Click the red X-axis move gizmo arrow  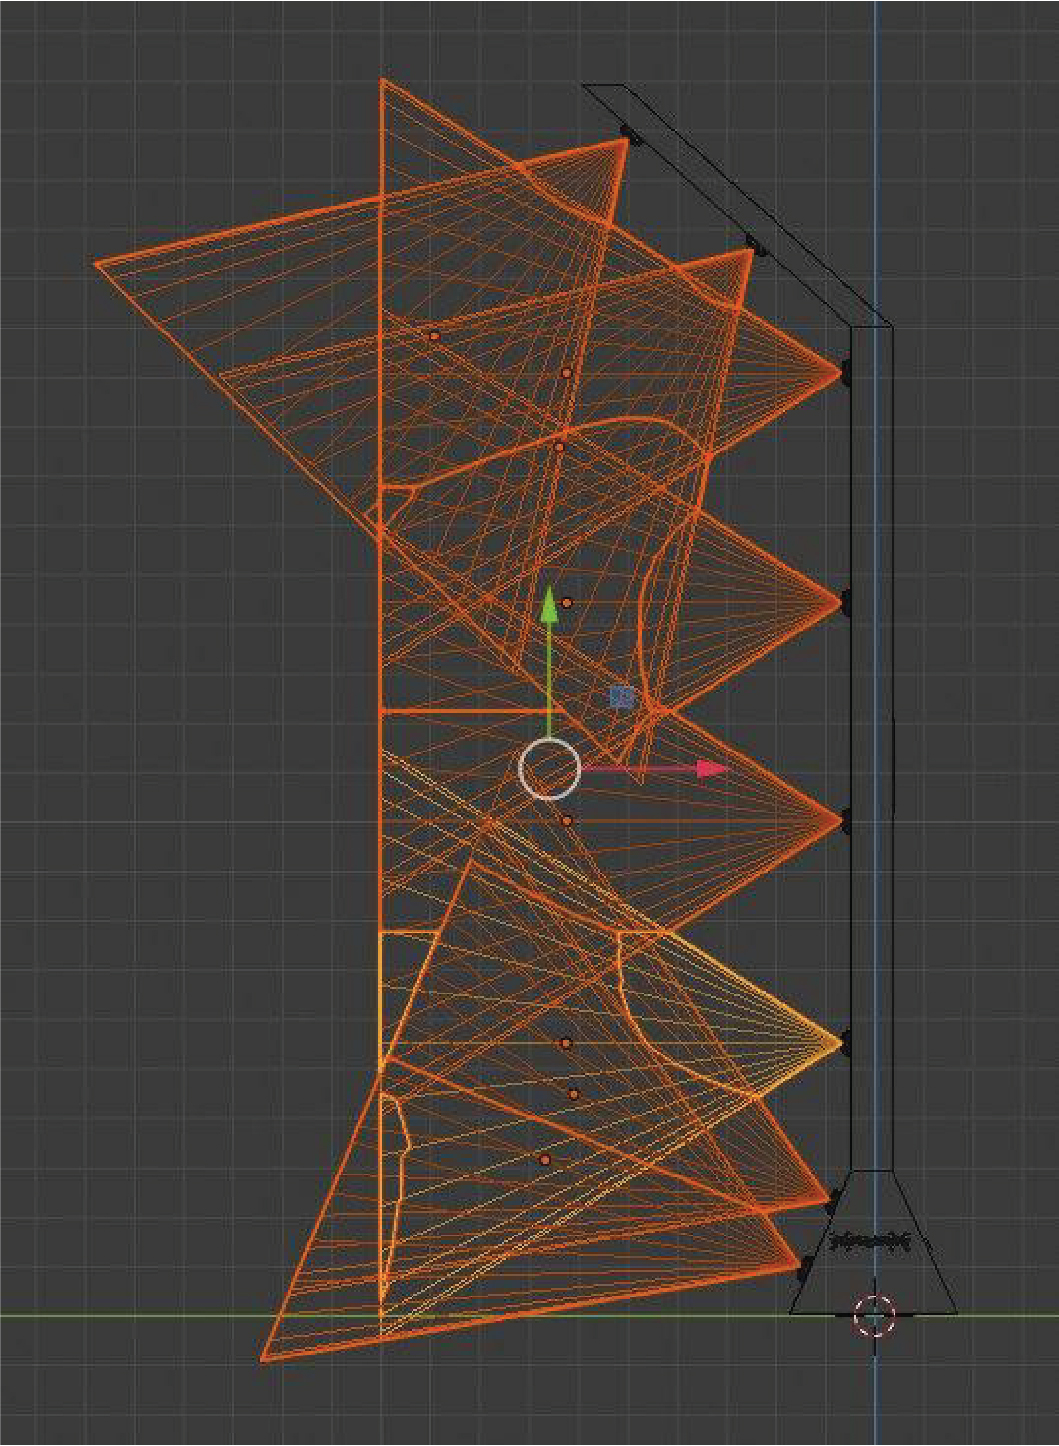pyautogui.click(x=710, y=768)
